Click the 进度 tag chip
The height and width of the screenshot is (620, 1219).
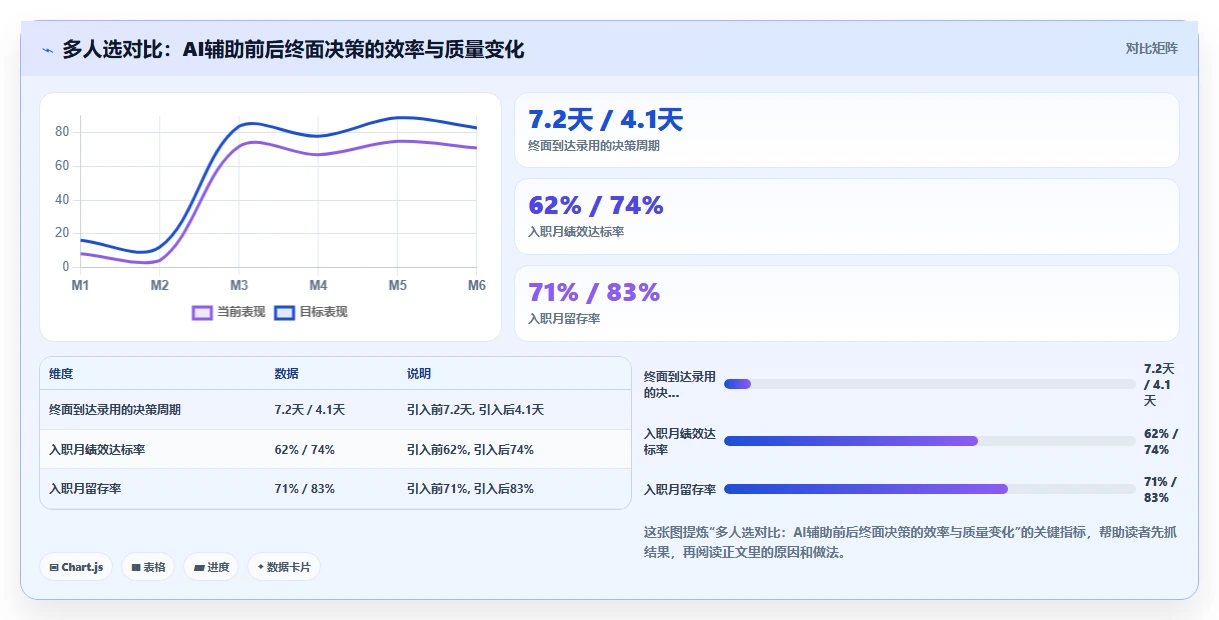tap(211, 567)
